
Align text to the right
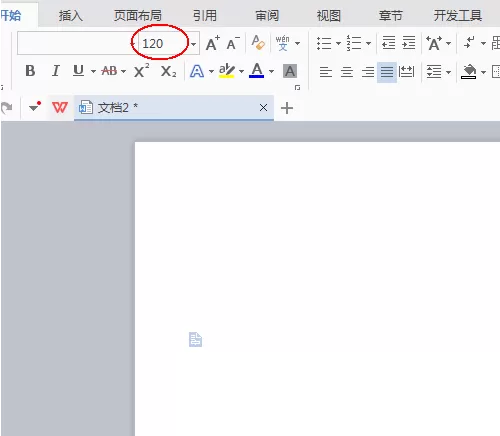click(368, 72)
